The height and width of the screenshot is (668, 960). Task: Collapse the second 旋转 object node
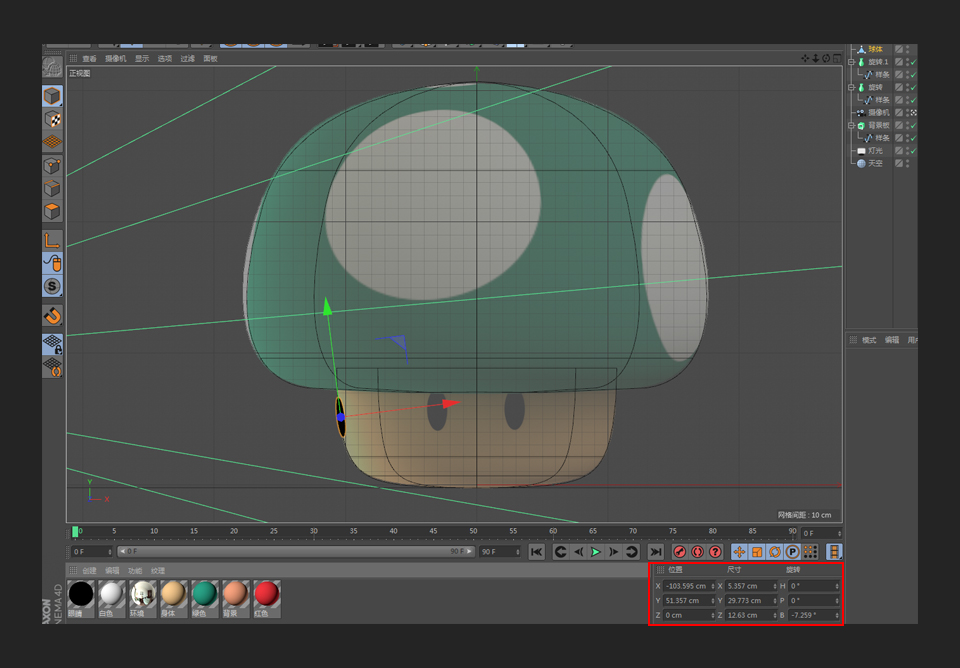pyautogui.click(x=851, y=87)
